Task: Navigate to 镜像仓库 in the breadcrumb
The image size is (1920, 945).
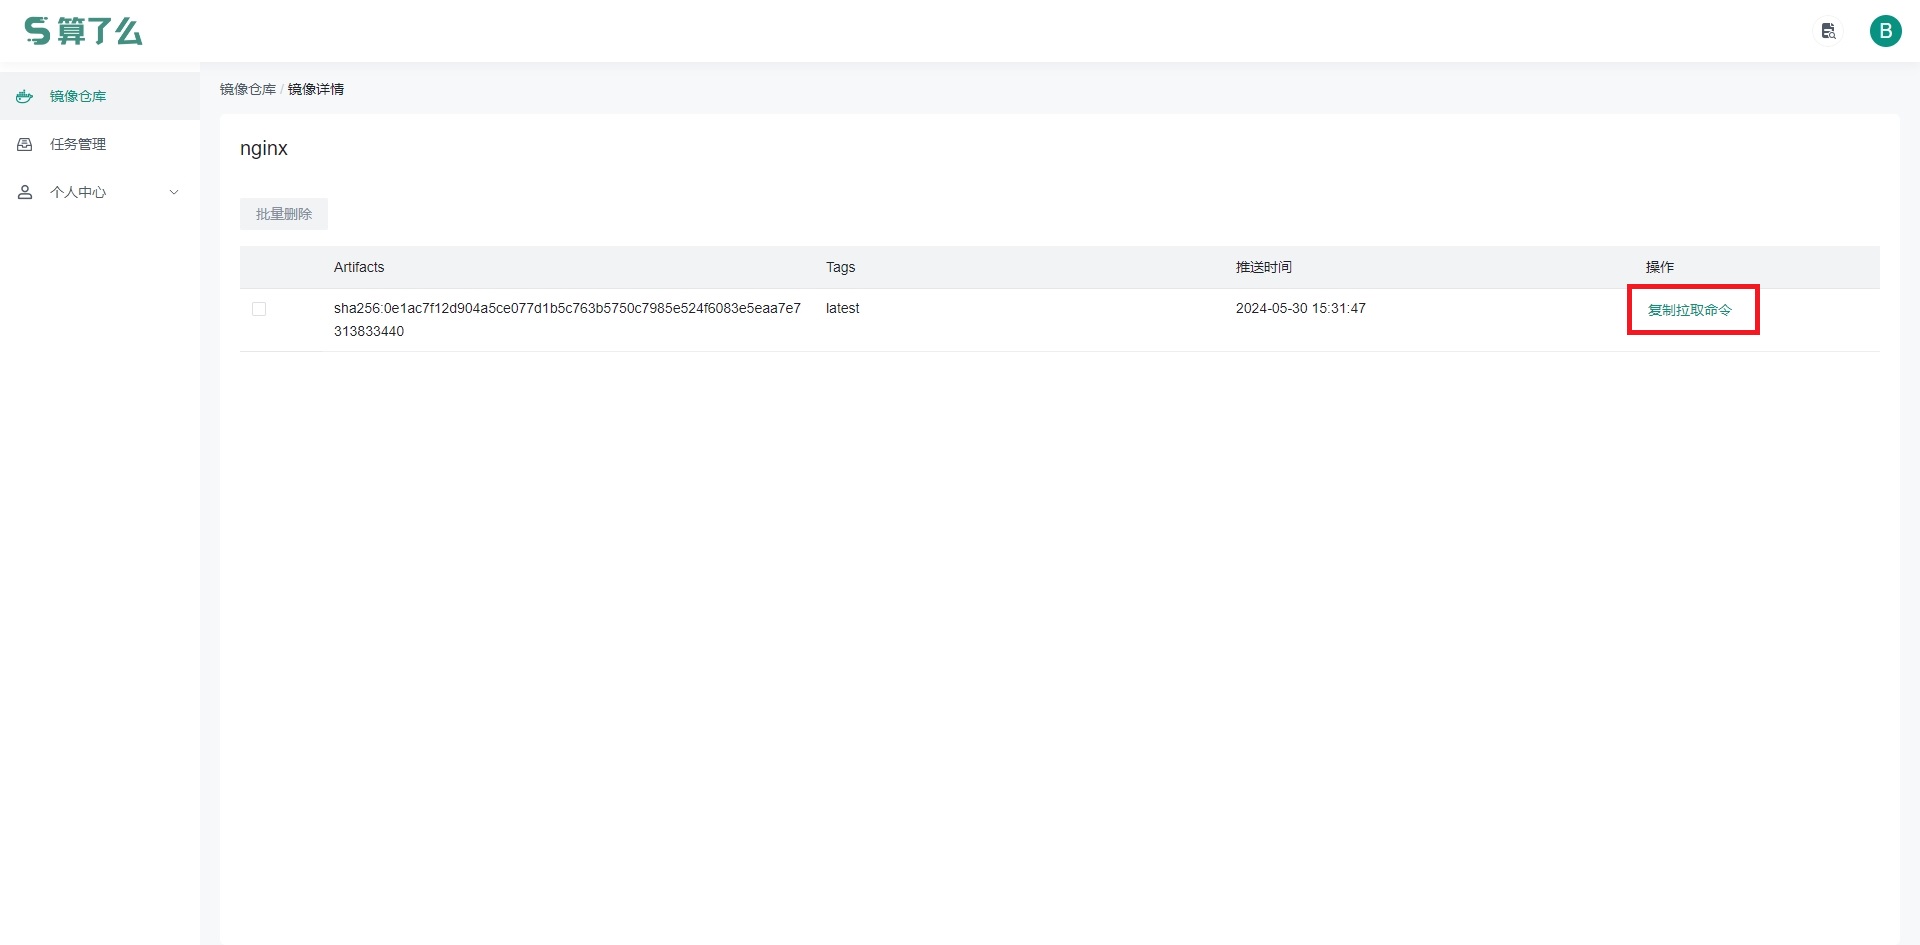Action: [247, 89]
